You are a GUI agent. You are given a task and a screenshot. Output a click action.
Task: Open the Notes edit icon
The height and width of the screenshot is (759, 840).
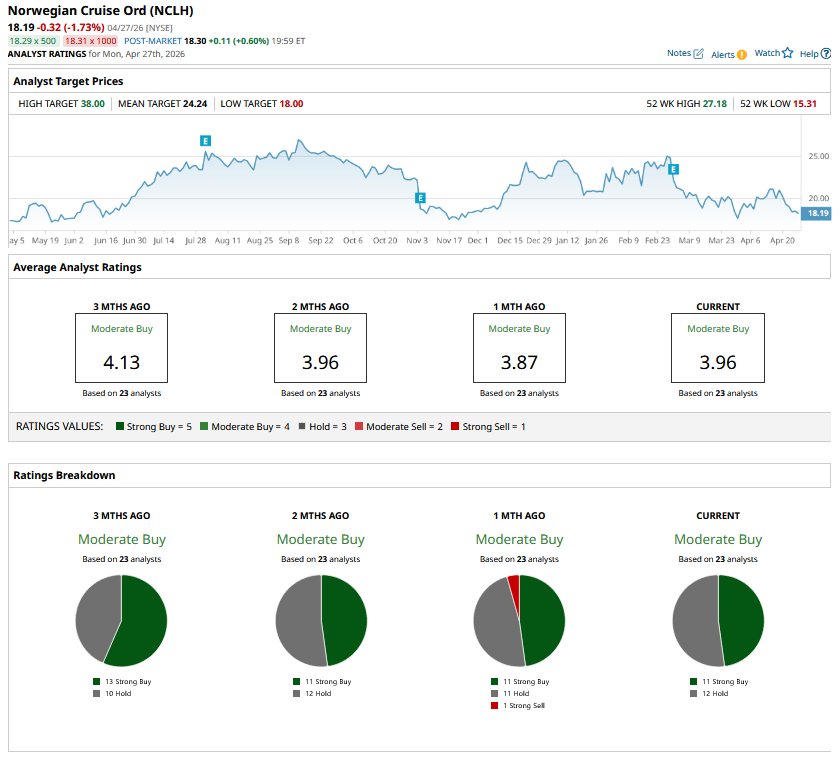click(698, 53)
